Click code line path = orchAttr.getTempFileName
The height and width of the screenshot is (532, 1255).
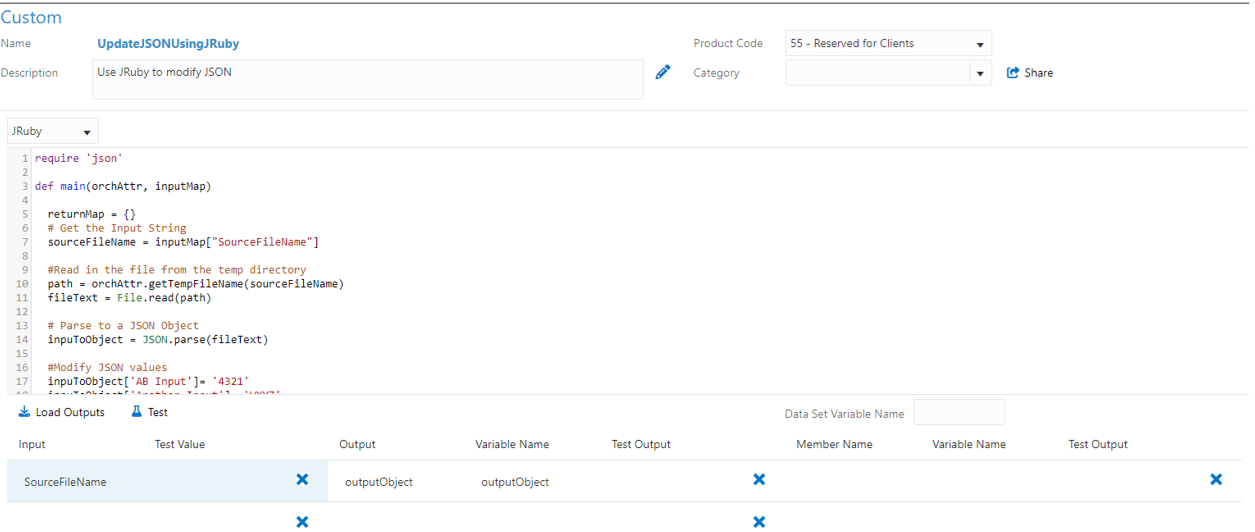(195, 283)
